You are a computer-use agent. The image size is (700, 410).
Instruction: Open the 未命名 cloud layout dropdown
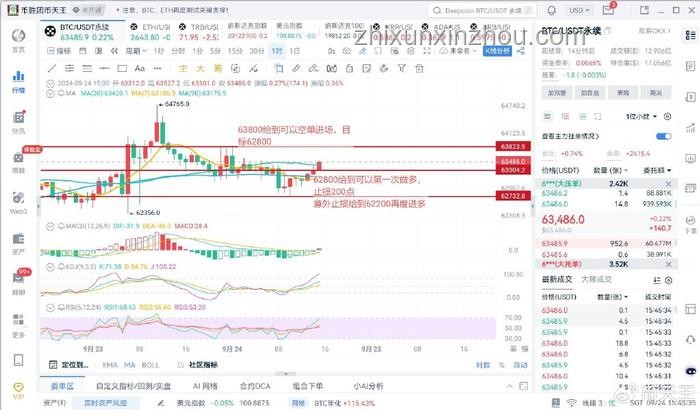458,51
